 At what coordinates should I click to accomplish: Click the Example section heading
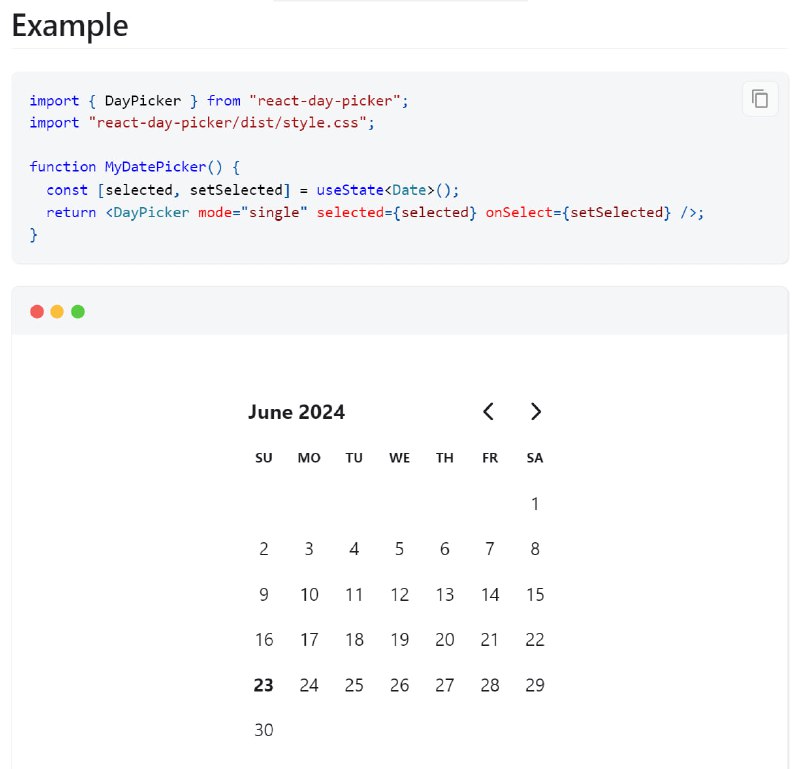(x=70, y=26)
